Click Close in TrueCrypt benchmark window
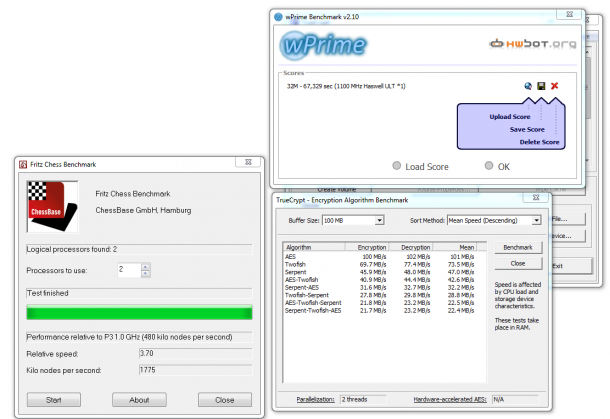 (x=518, y=263)
